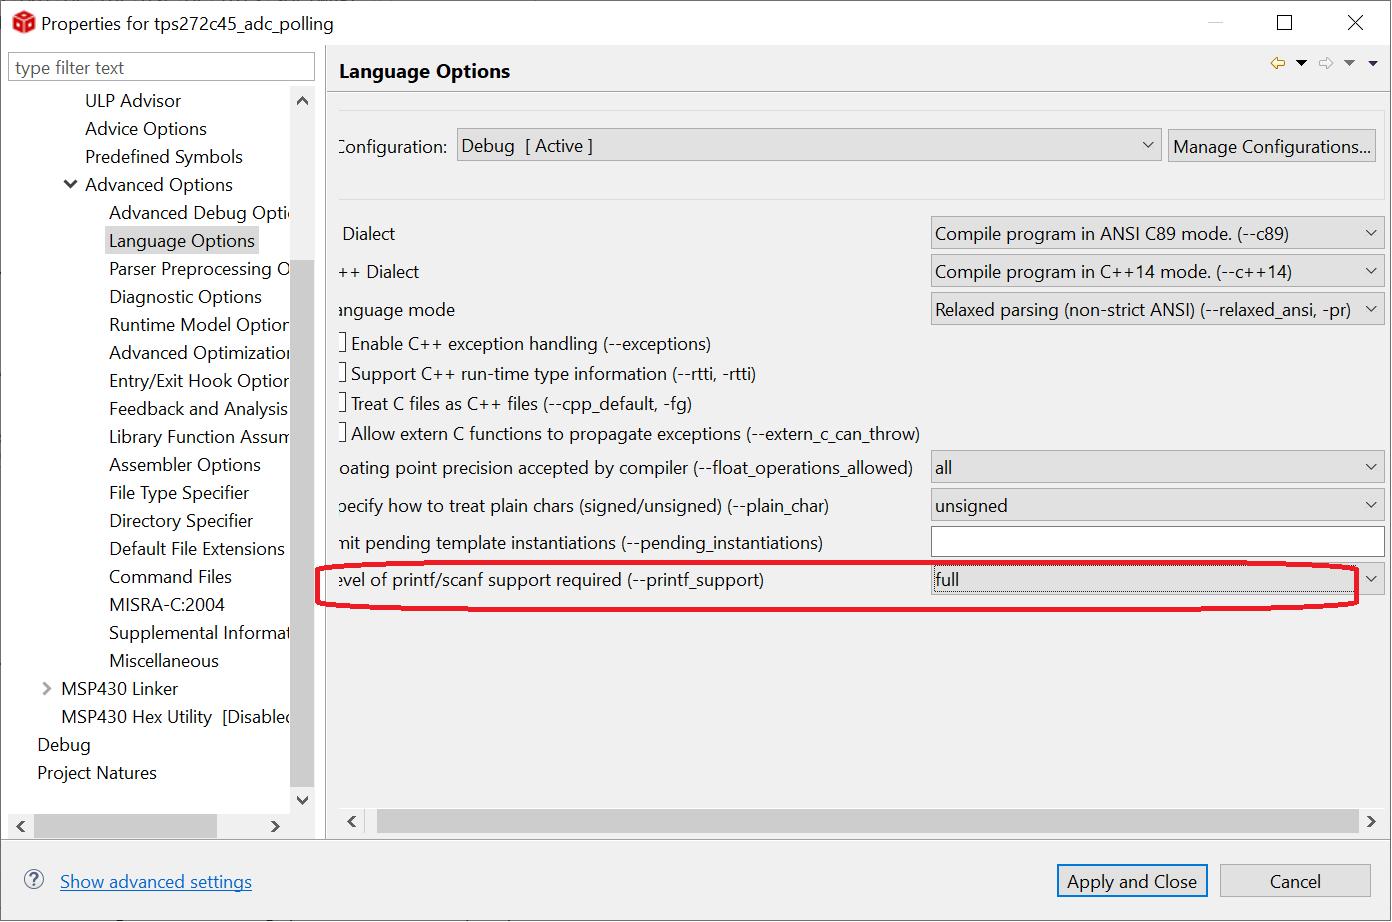Select Diagnostic Options in the tree
Screen dimensions: 1392x922
(x=185, y=297)
